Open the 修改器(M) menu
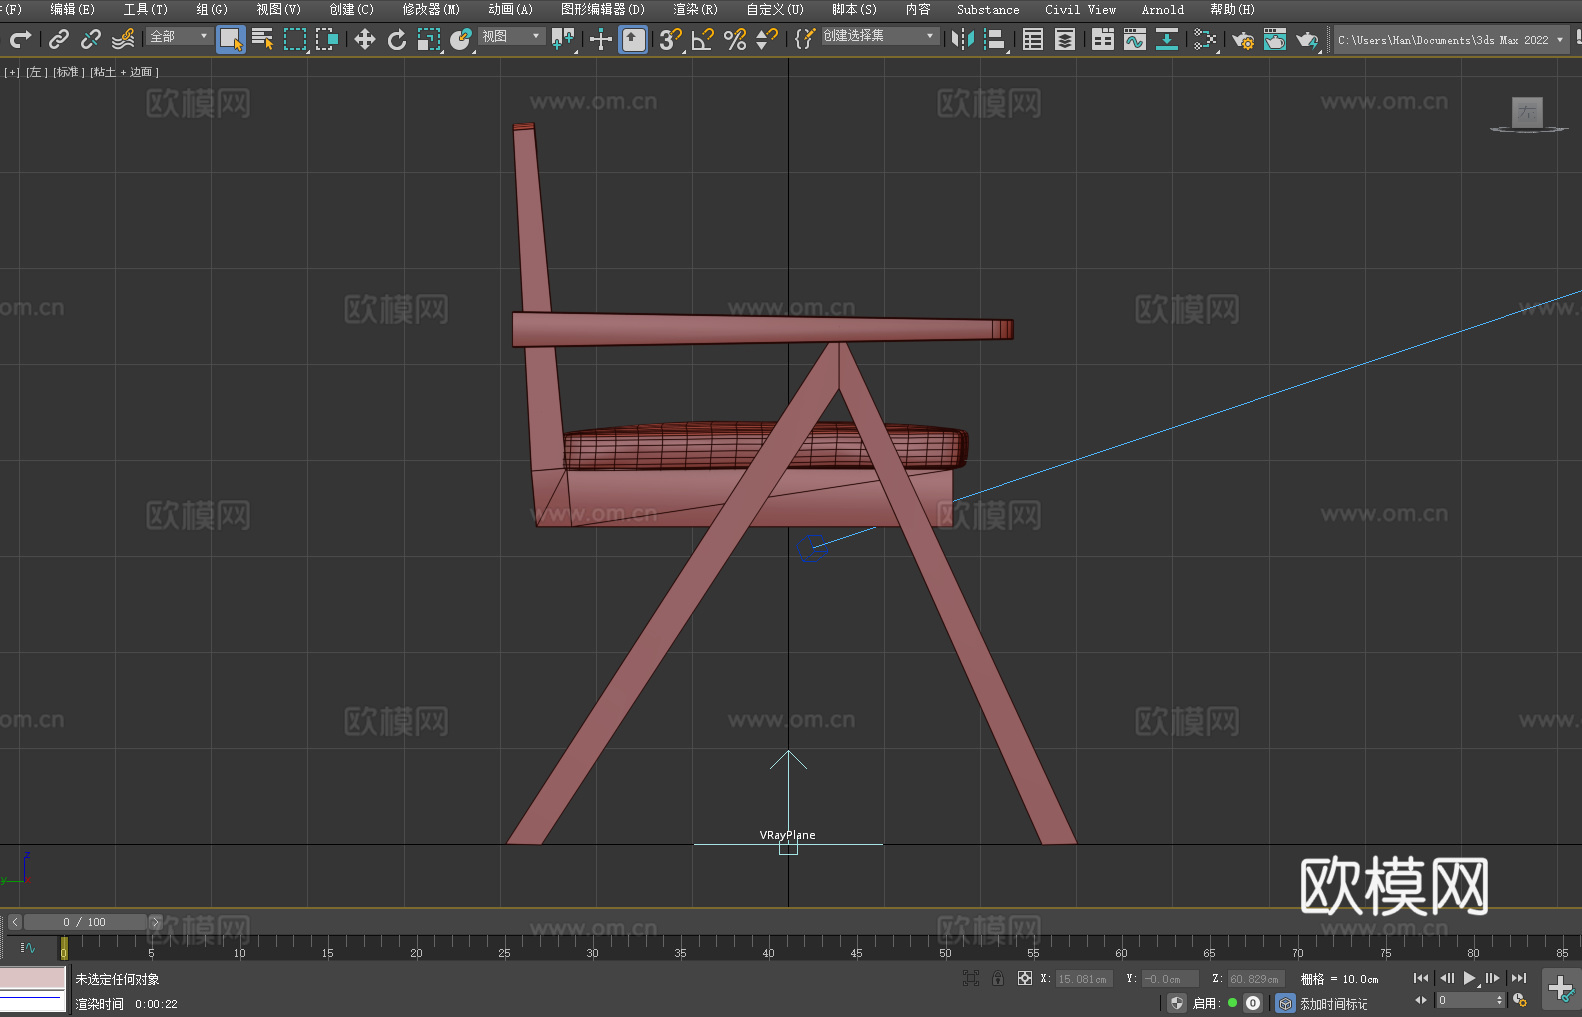This screenshot has width=1582, height=1017. [x=431, y=9]
